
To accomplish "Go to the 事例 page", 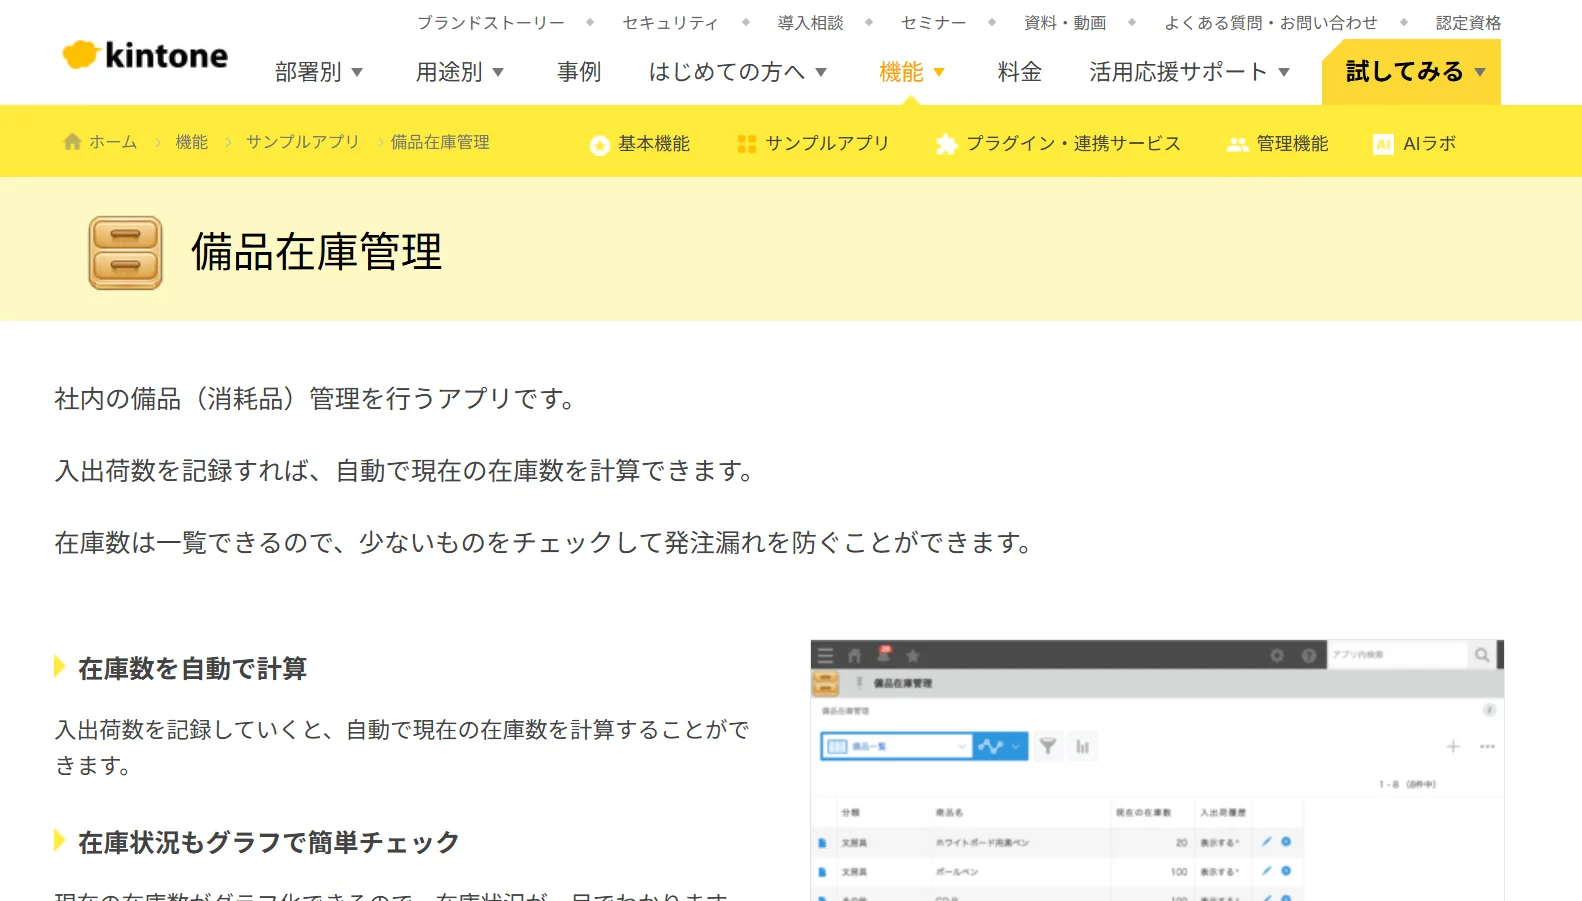I will 579,72.
